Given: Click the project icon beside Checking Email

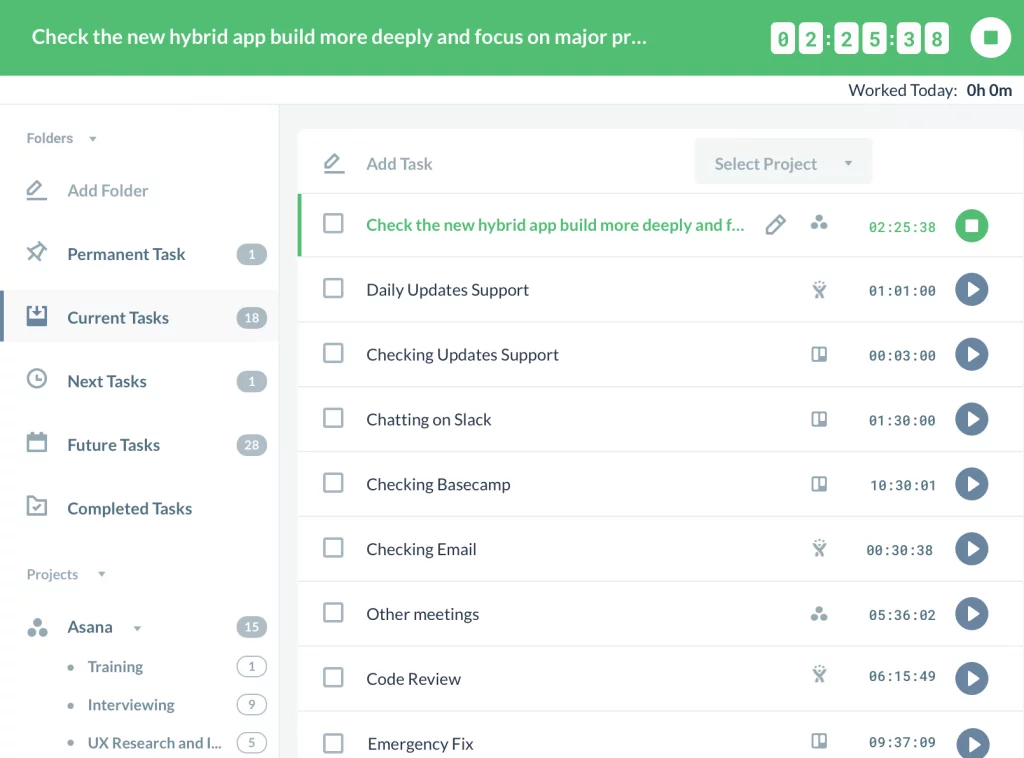Looking at the screenshot, I should pyautogui.click(x=819, y=548).
